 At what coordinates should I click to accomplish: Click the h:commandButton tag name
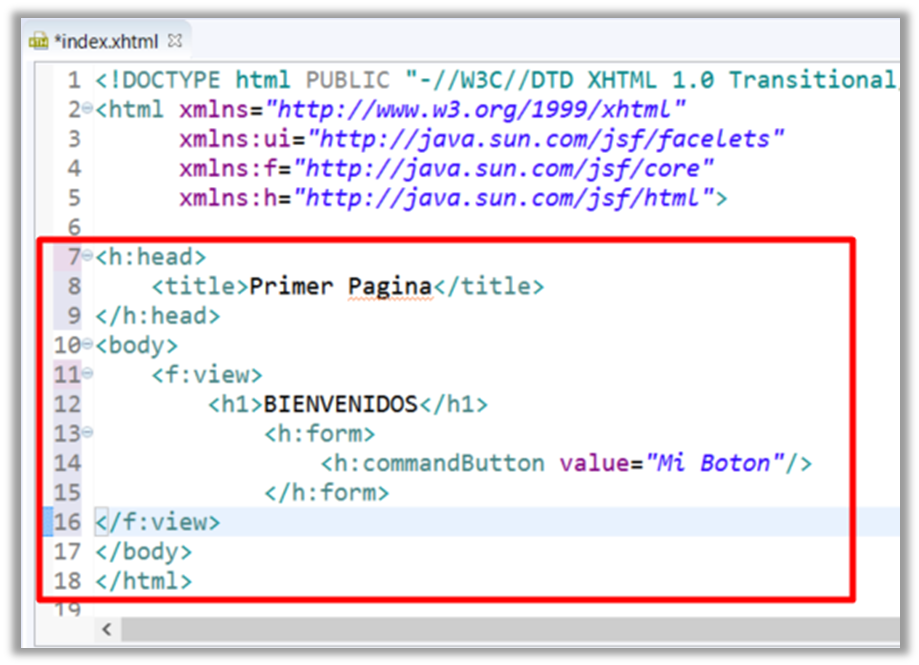tap(438, 463)
